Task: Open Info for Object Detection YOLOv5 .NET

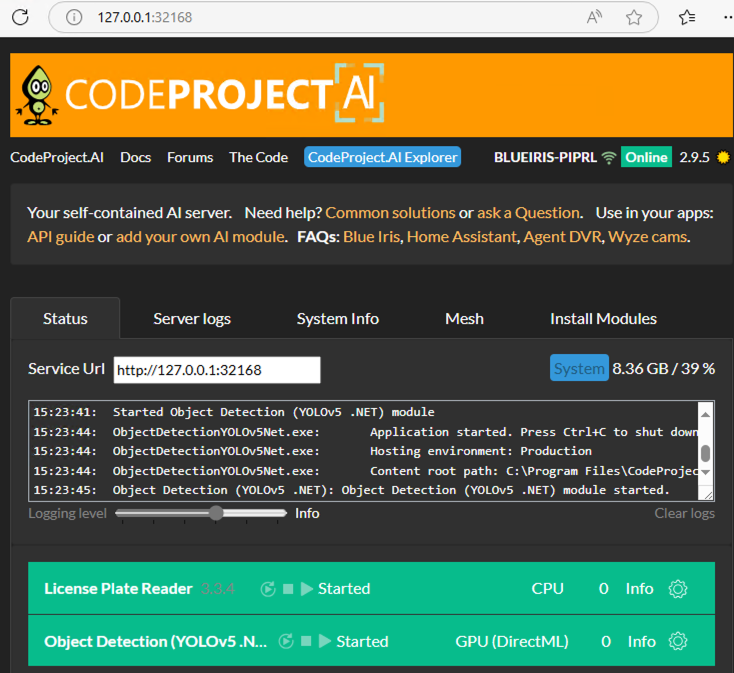Action: click(642, 641)
